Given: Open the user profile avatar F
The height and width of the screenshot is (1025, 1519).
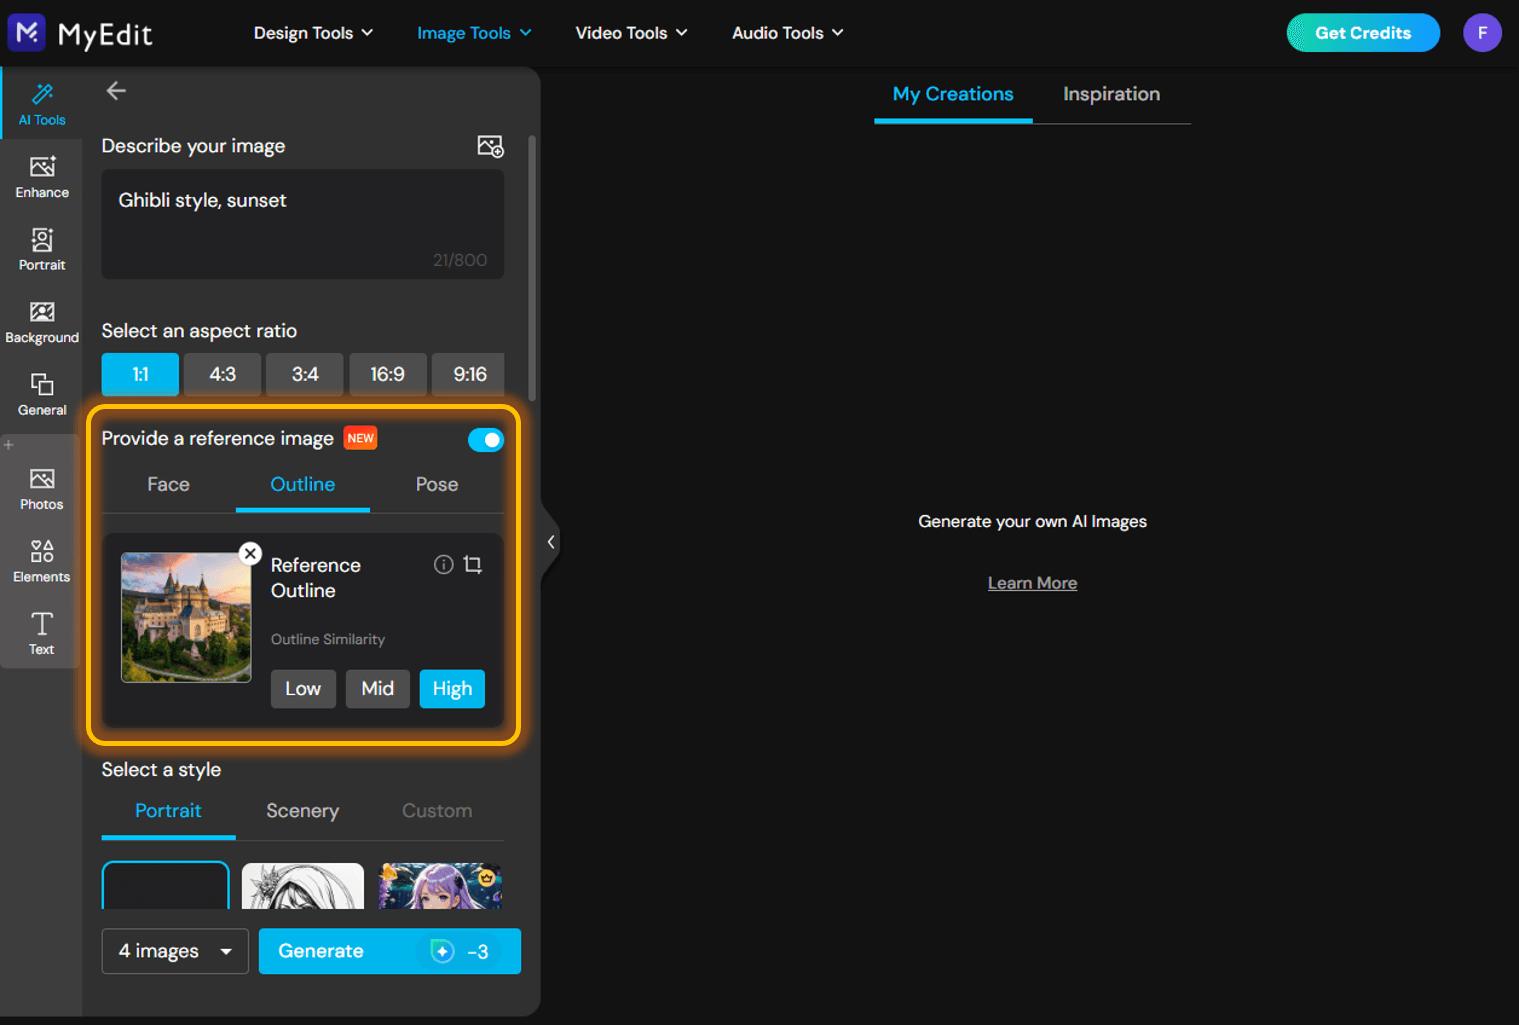Looking at the screenshot, I should (x=1482, y=33).
